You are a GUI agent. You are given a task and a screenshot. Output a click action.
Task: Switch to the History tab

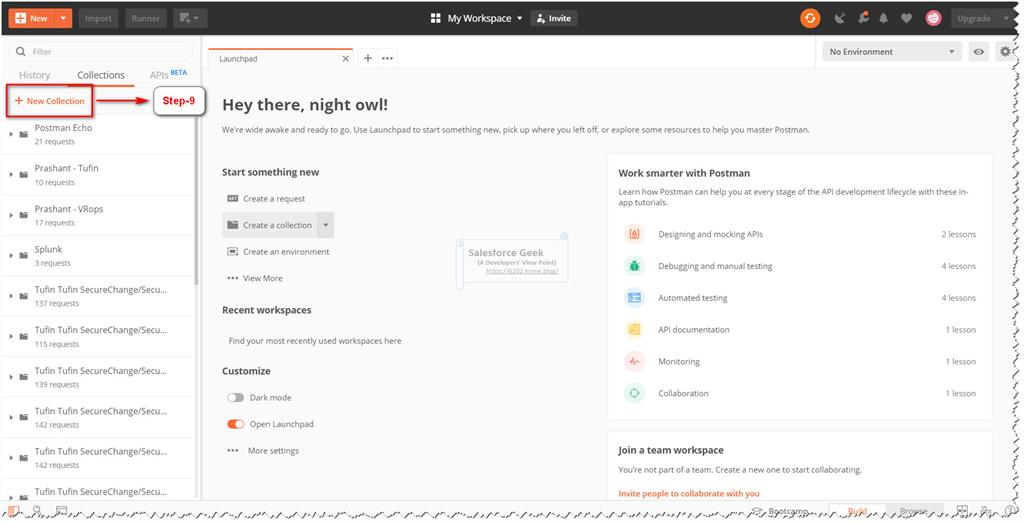(x=34, y=75)
